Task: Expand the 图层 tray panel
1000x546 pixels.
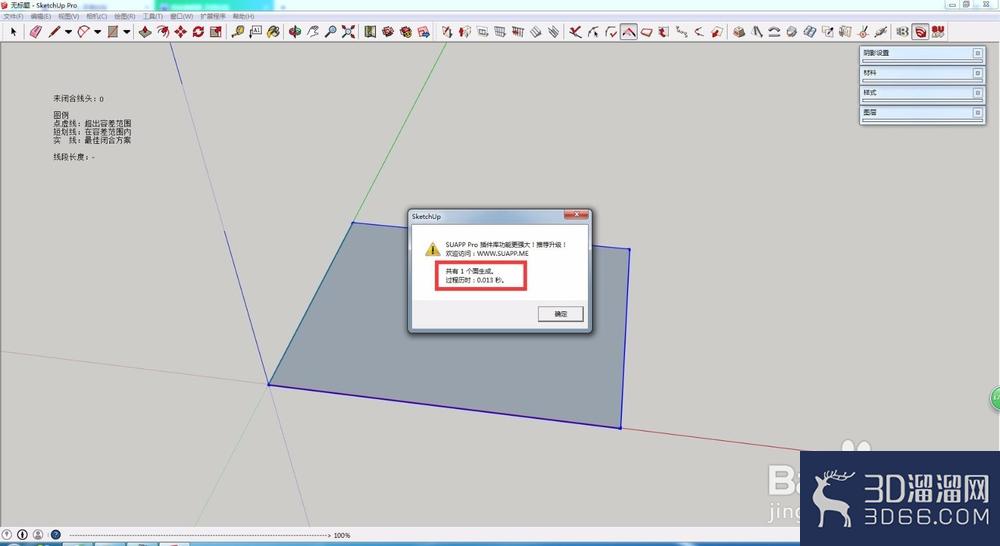Action: coord(922,113)
